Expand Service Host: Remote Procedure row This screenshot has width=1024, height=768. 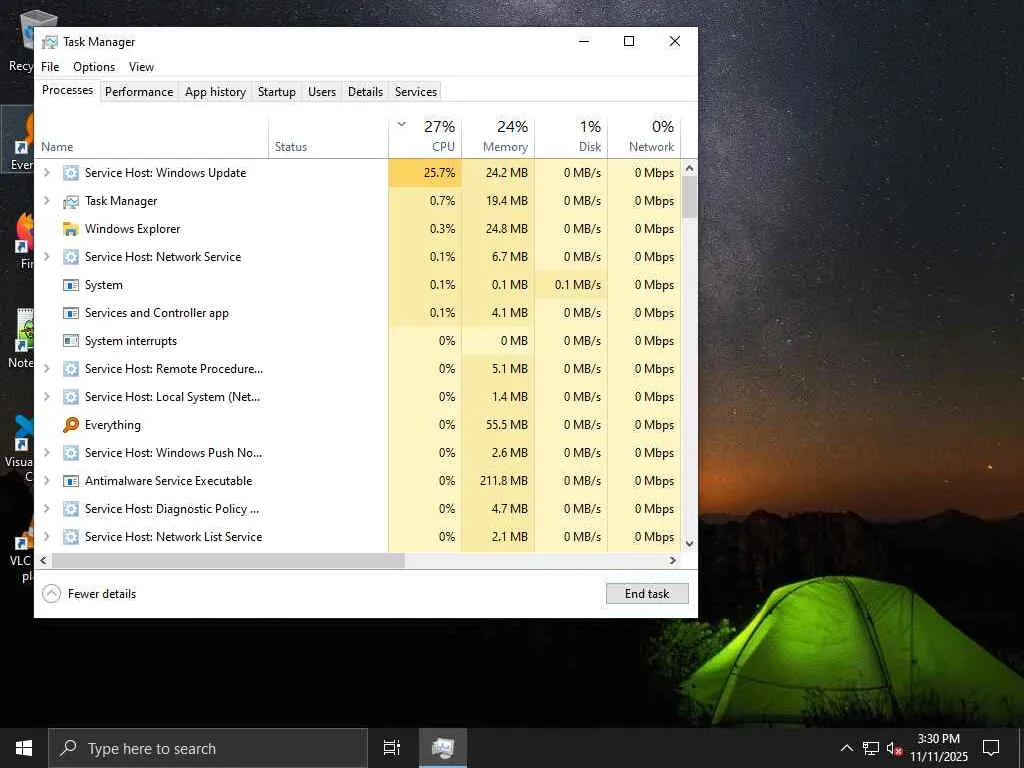point(46,368)
